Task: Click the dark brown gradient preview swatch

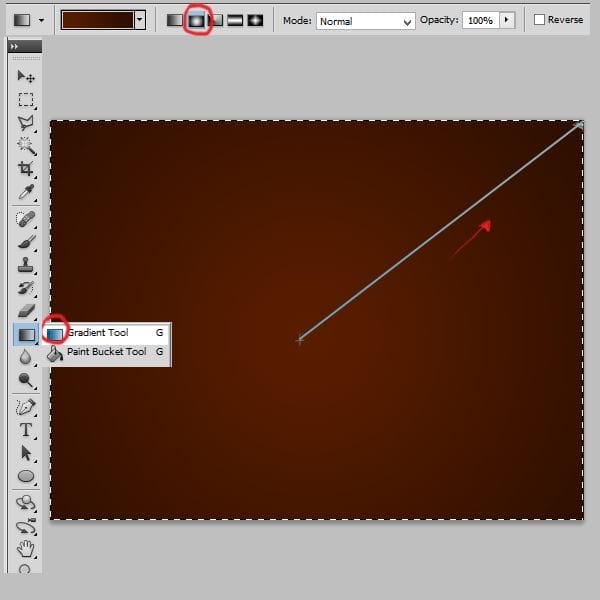Action: (x=97, y=20)
